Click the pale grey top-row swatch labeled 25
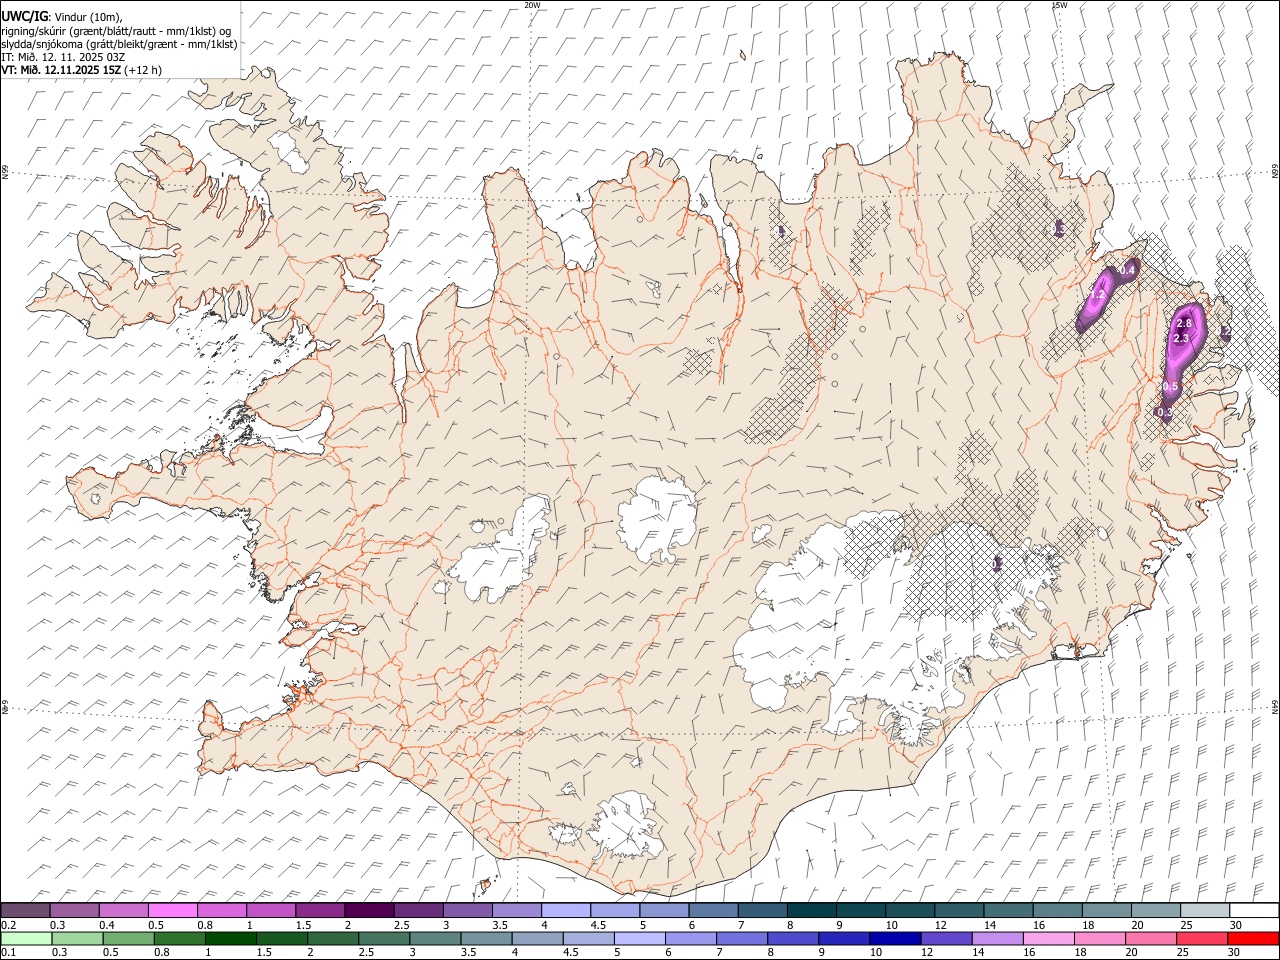The height and width of the screenshot is (960, 1280). click(x=1205, y=911)
